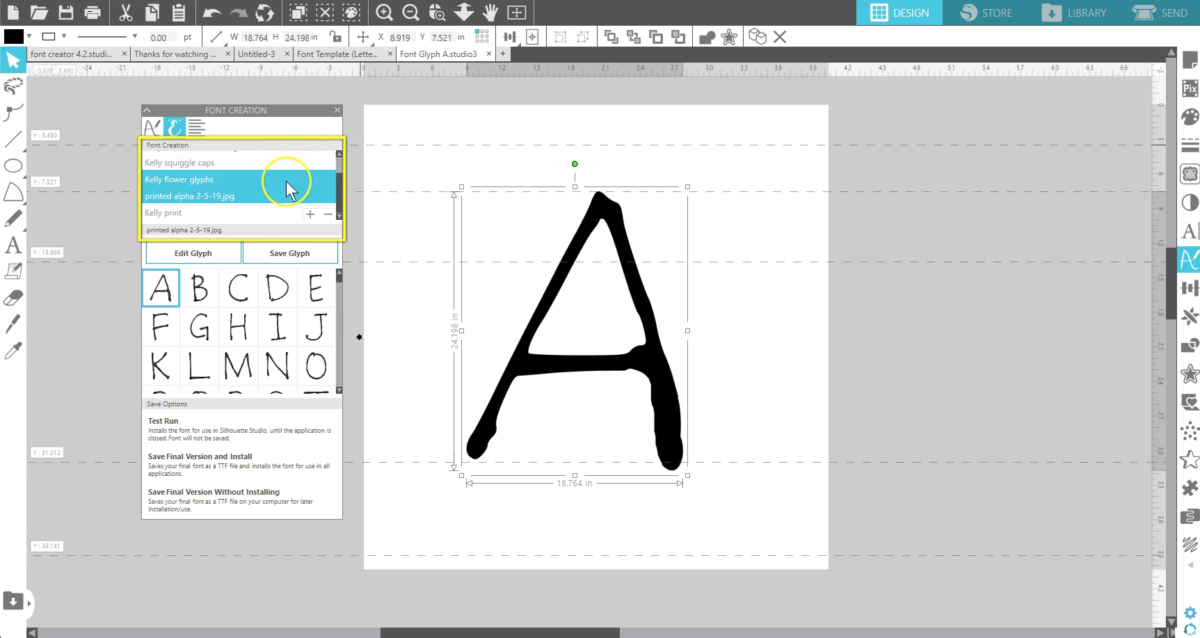Click Test Run save option
The image size is (1200, 638).
coord(164,421)
